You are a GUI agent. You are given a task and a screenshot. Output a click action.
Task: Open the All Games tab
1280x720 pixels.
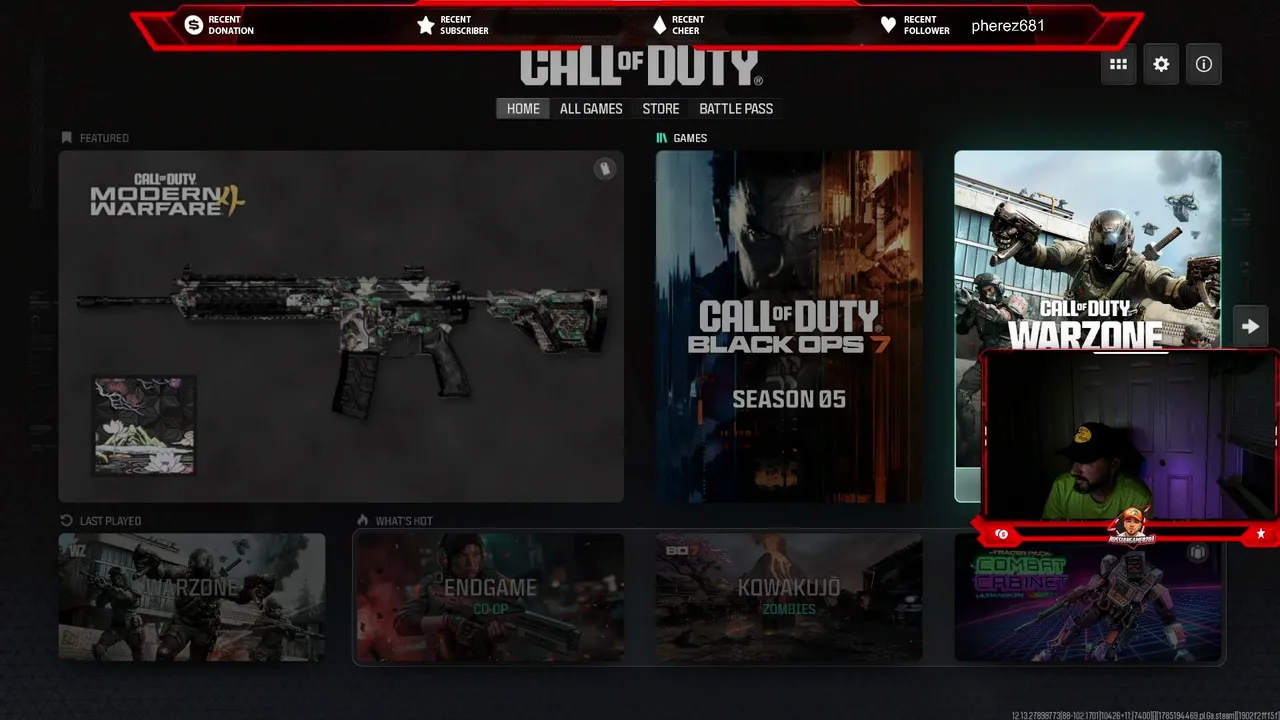pyautogui.click(x=591, y=109)
